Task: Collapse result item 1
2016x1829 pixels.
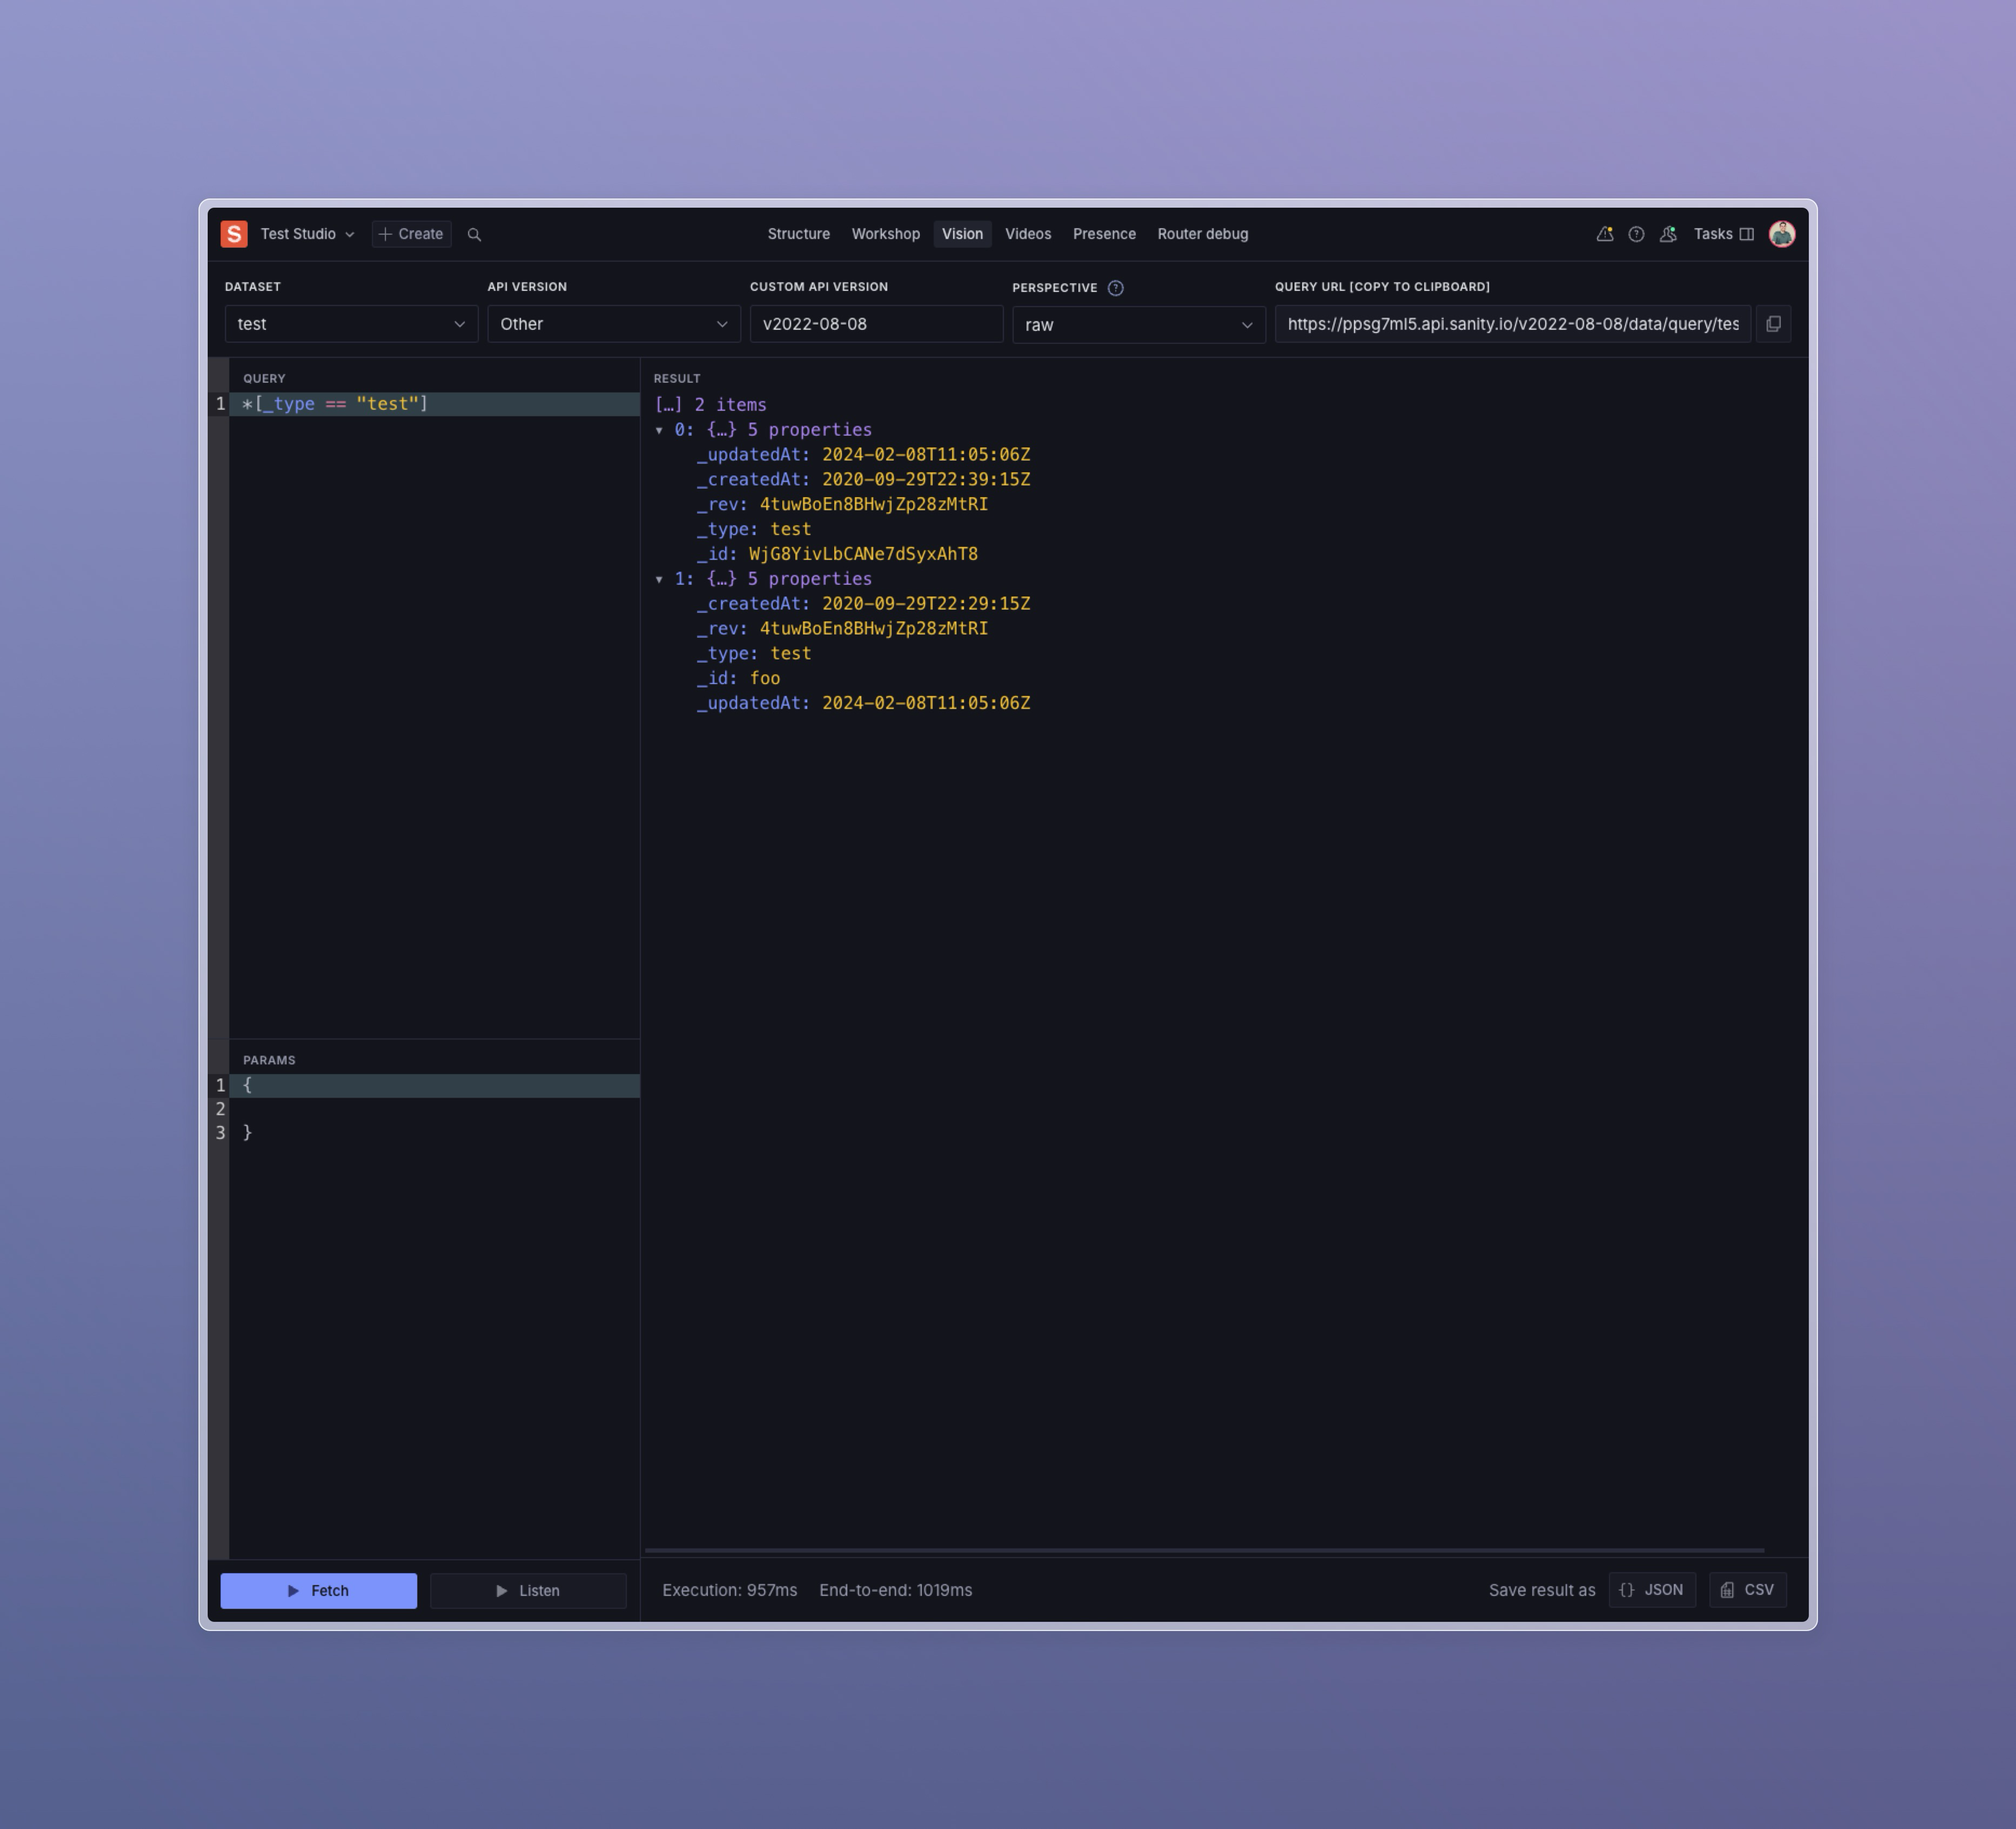Action: pos(659,579)
